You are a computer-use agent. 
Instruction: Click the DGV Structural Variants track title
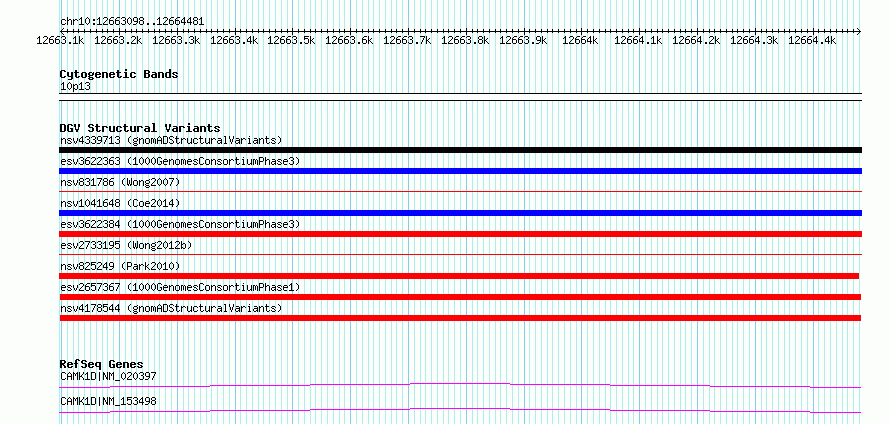click(x=140, y=128)
